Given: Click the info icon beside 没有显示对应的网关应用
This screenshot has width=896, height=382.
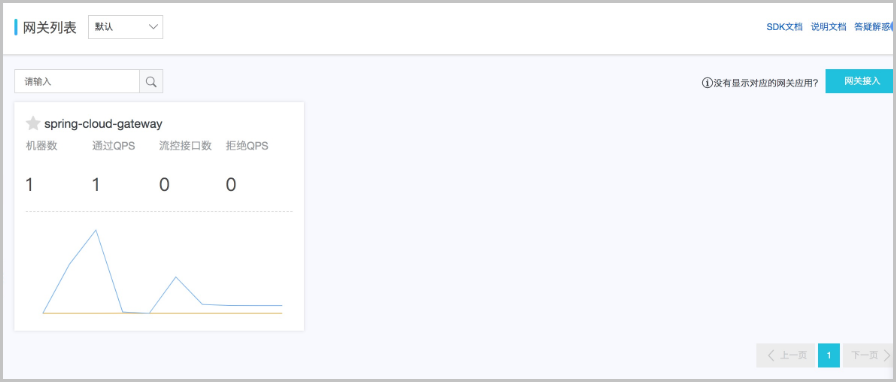Looking at the screenshot, I should tap(707, 82).
